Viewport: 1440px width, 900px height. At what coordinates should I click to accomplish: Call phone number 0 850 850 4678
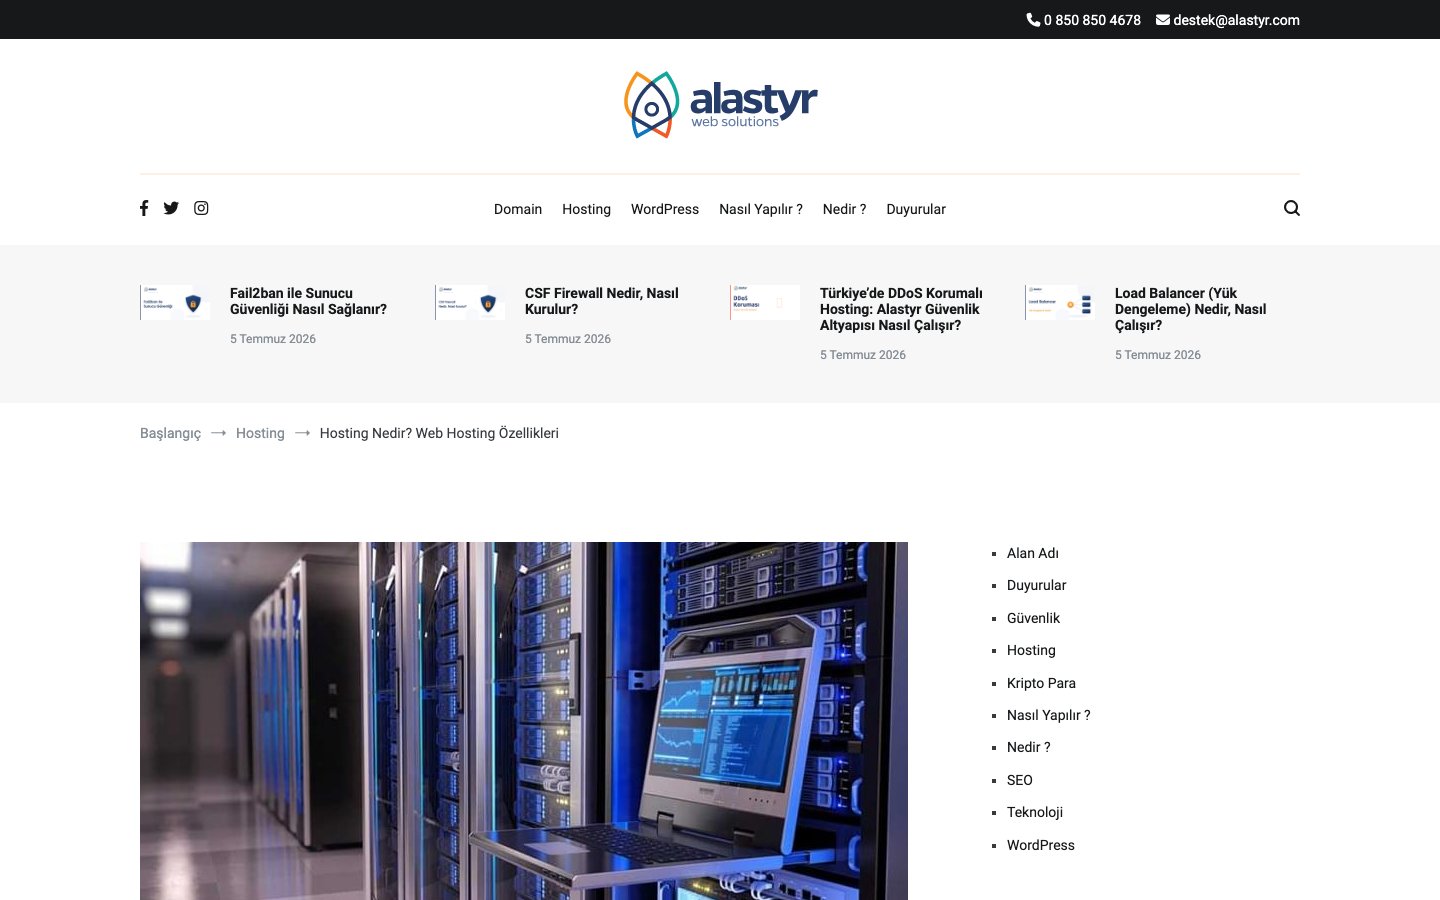(x=1083, y=20)
